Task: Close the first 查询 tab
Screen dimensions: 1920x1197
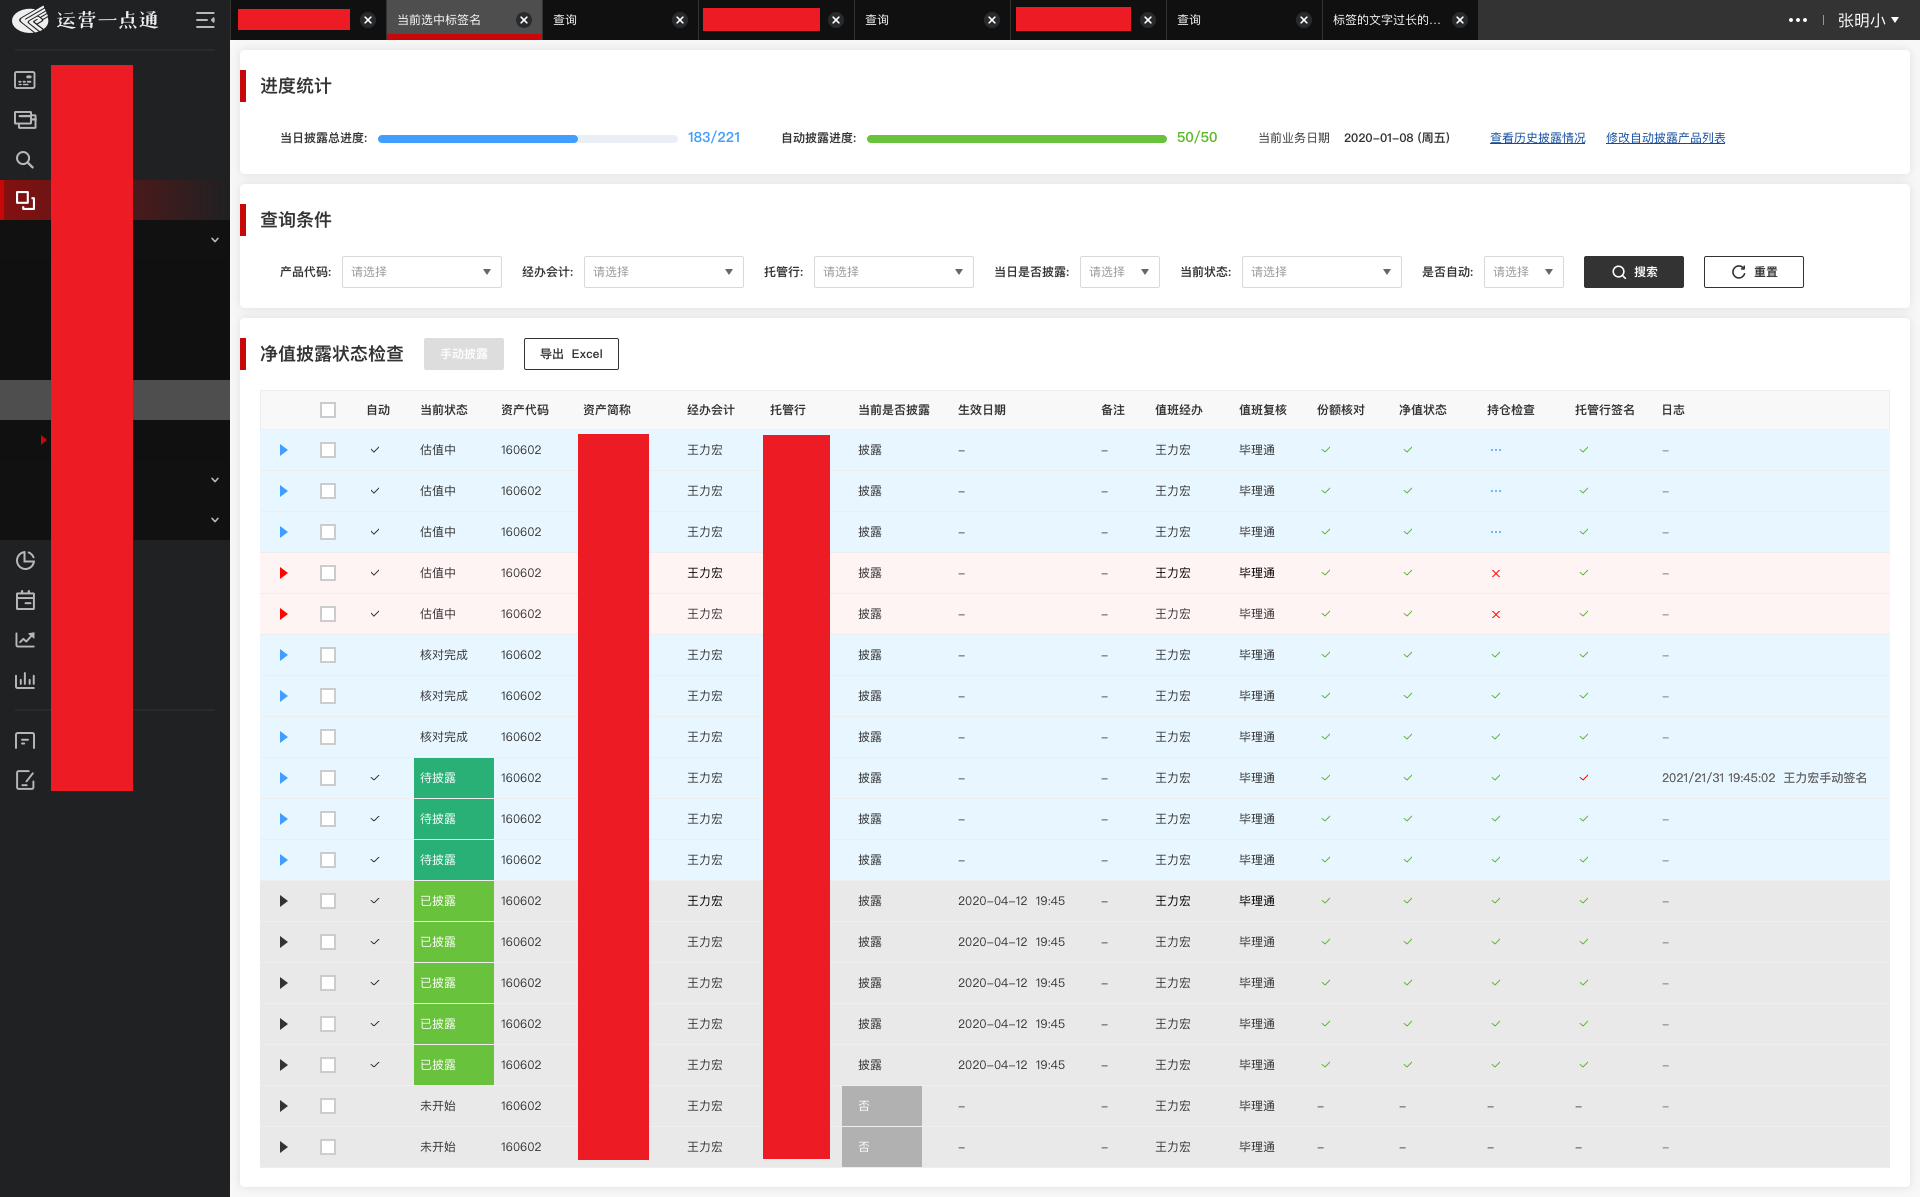Action: coord(680,20)
